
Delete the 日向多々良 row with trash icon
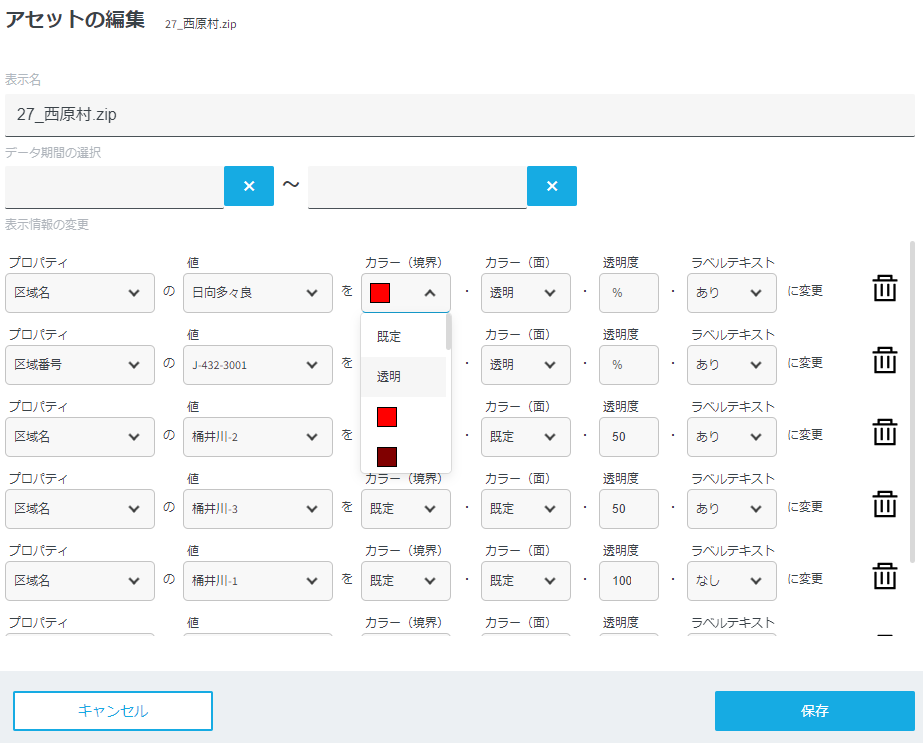click(x=884, y=290)
